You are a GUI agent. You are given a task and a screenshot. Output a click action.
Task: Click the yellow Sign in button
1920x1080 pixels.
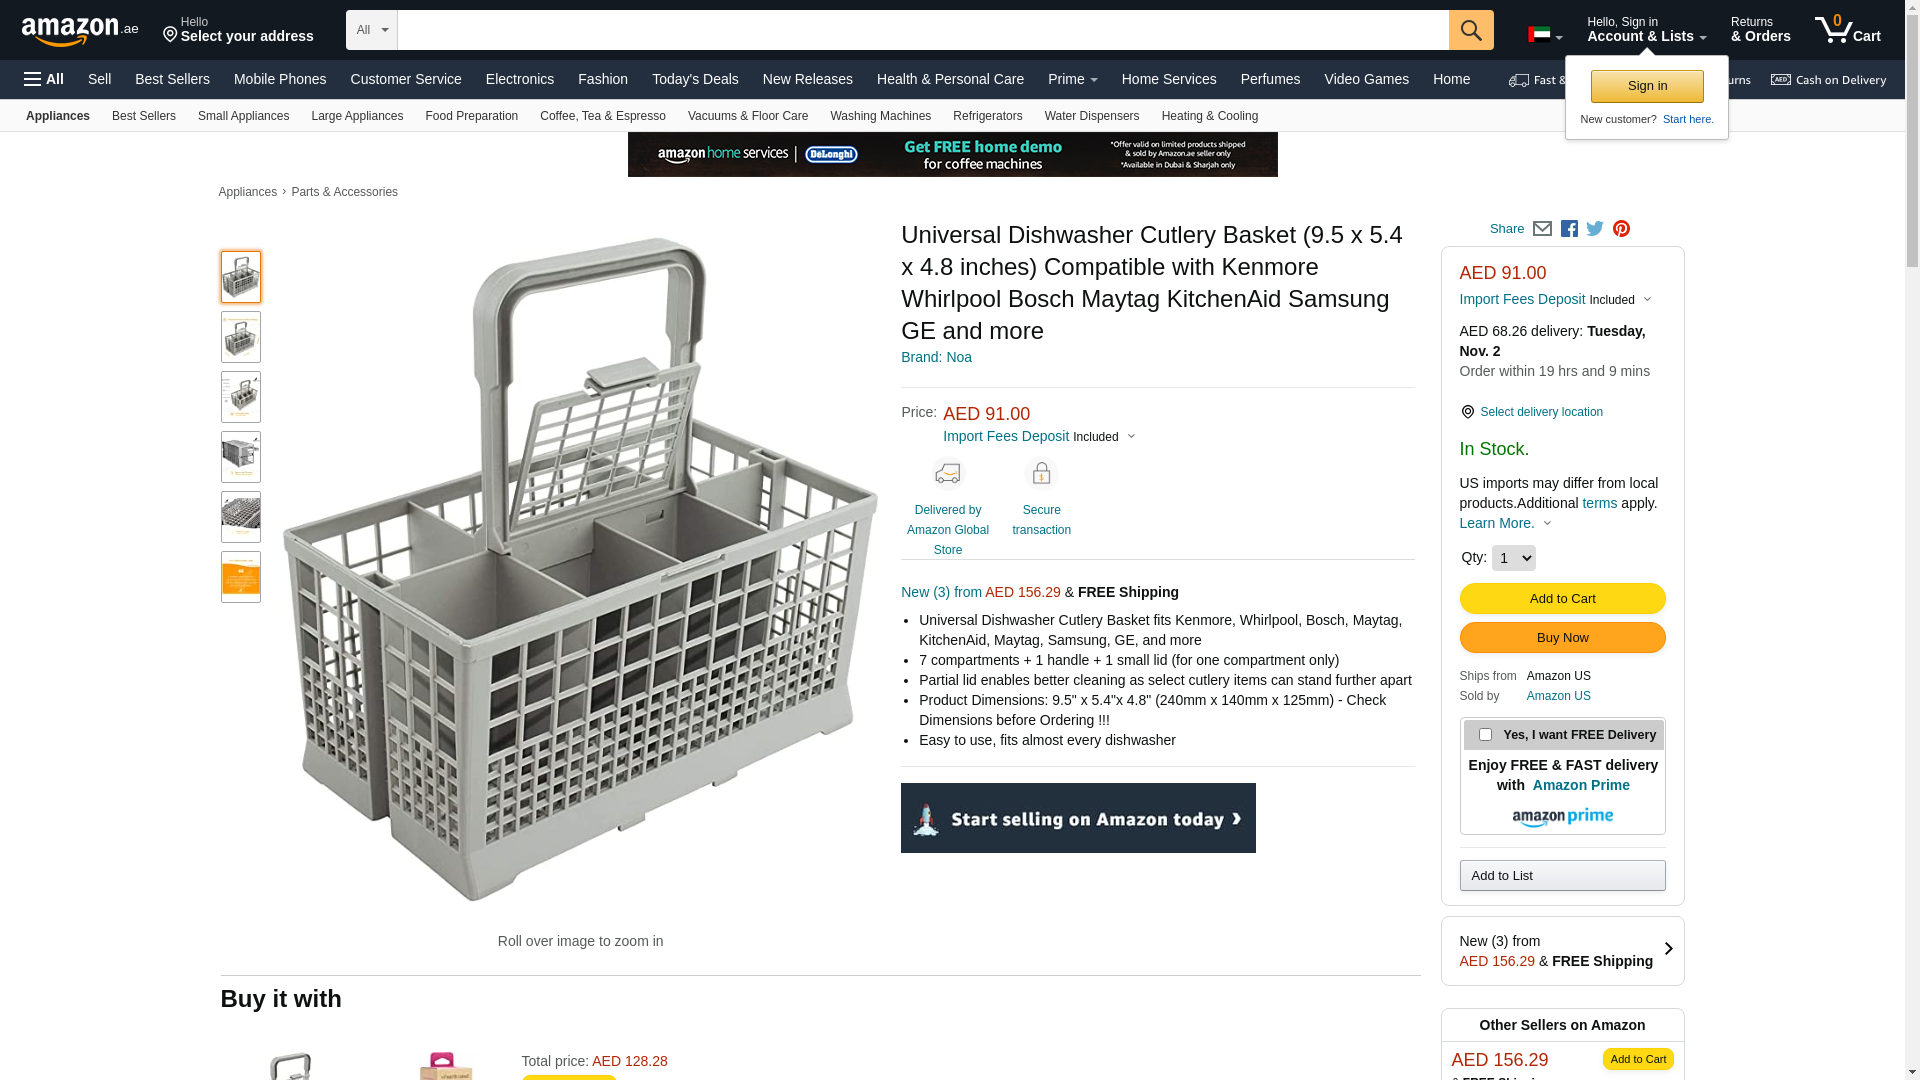click(x=1647, y=86)
